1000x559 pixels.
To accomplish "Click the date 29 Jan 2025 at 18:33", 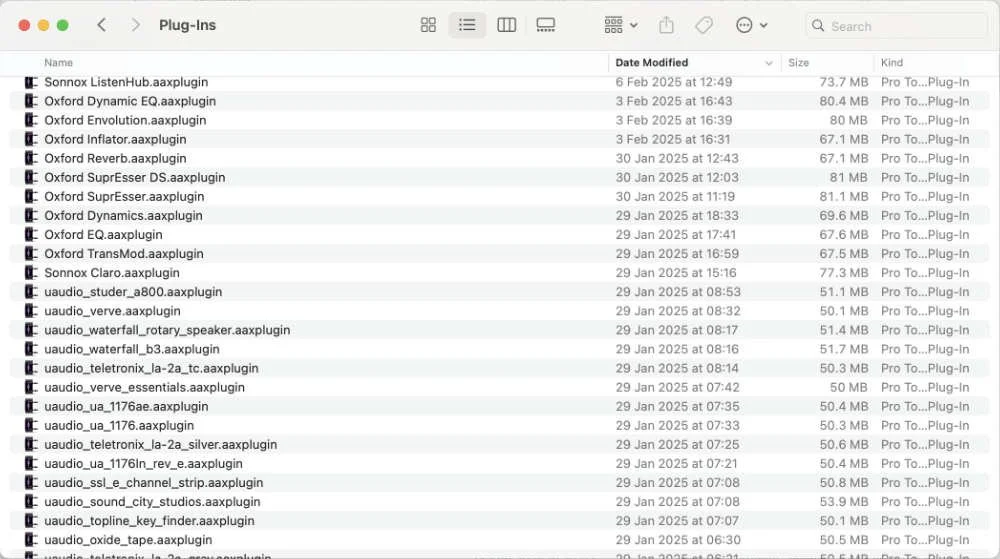I will (677, 215).
